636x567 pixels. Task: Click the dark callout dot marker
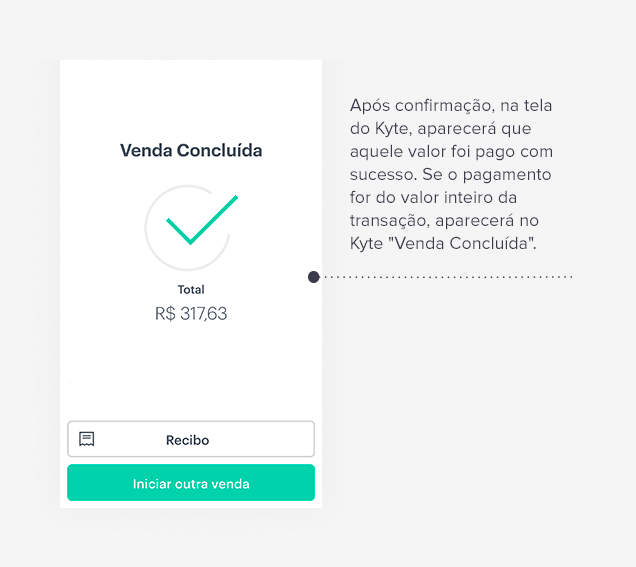[x=314, y=277]
